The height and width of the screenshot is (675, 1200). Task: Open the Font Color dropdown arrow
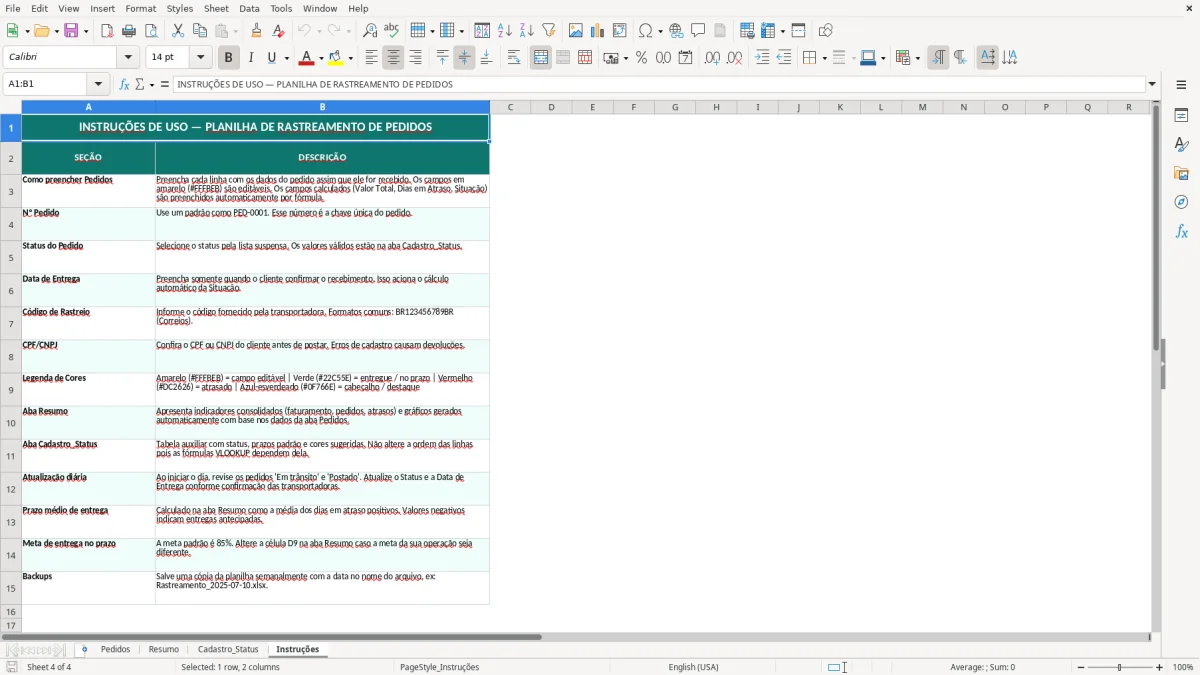click(321, 58)
